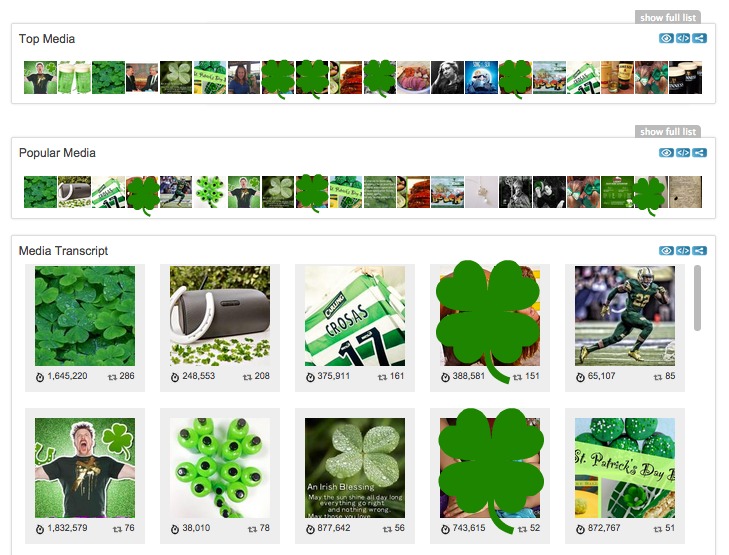
Task: Click the Media Transcript vertical scrollbar
Action: point(697,298)
